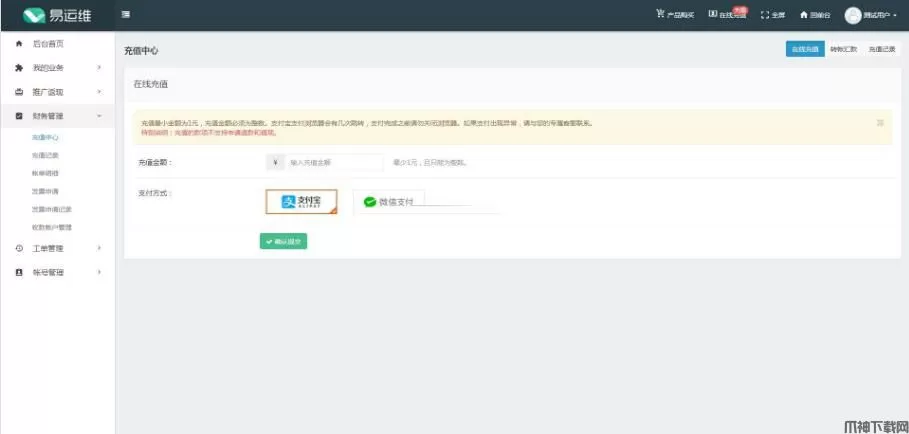
Task: Click the user avatar picture
Action: pos(853,15)
